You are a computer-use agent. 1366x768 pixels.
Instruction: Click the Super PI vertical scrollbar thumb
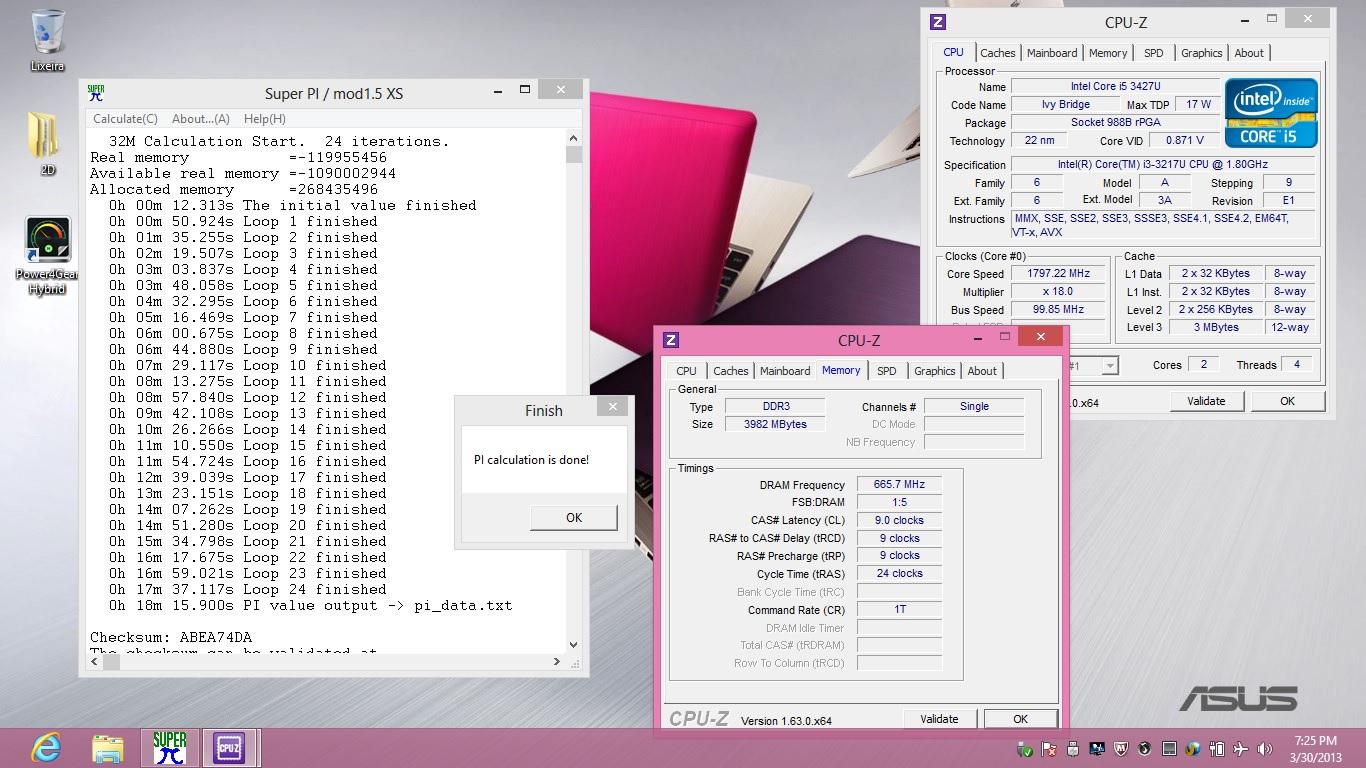574,155
